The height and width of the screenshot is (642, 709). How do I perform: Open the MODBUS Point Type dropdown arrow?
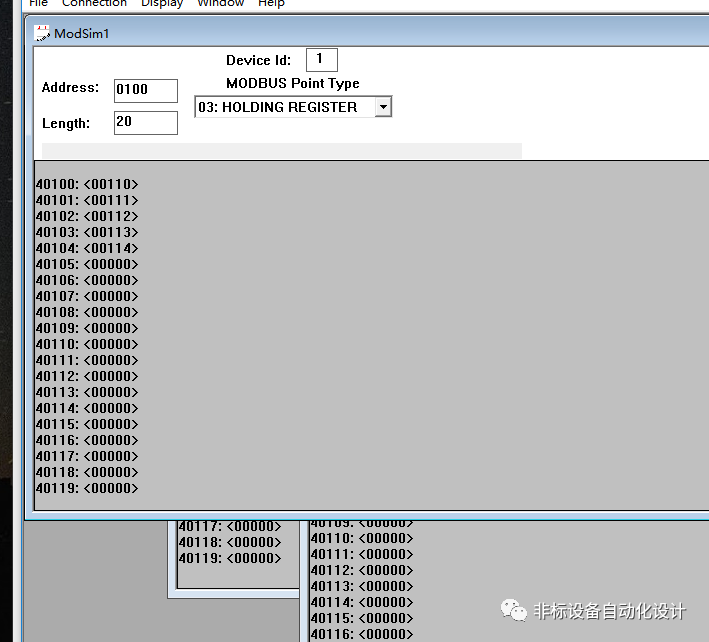[383, 107]
